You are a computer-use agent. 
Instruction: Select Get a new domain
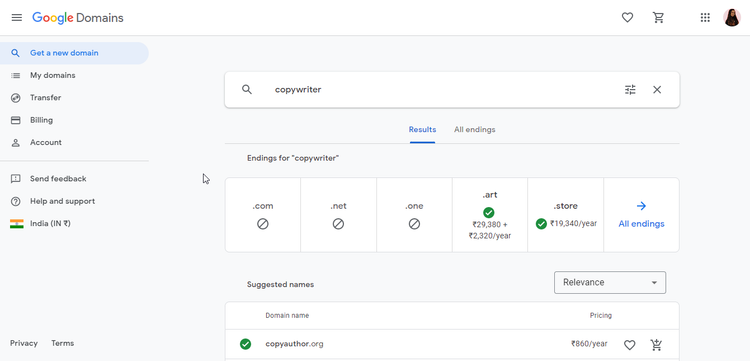pyautogui.click(x=74, y=53)
